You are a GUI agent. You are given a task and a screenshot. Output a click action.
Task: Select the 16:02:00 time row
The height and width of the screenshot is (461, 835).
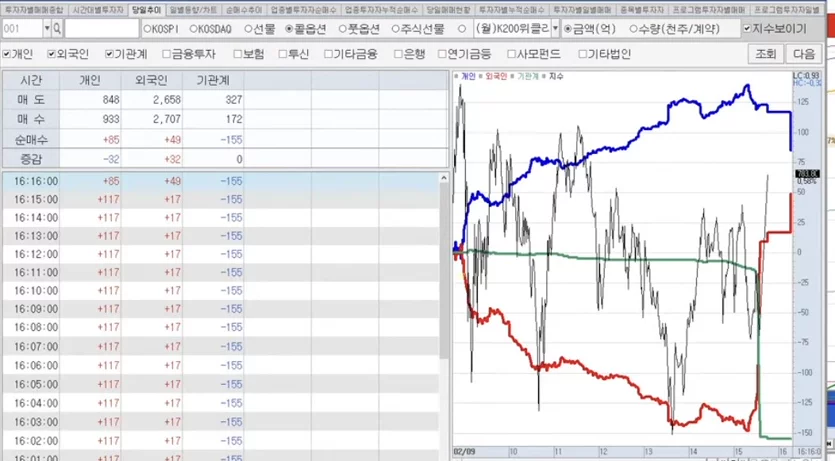[x=220, y=441]
